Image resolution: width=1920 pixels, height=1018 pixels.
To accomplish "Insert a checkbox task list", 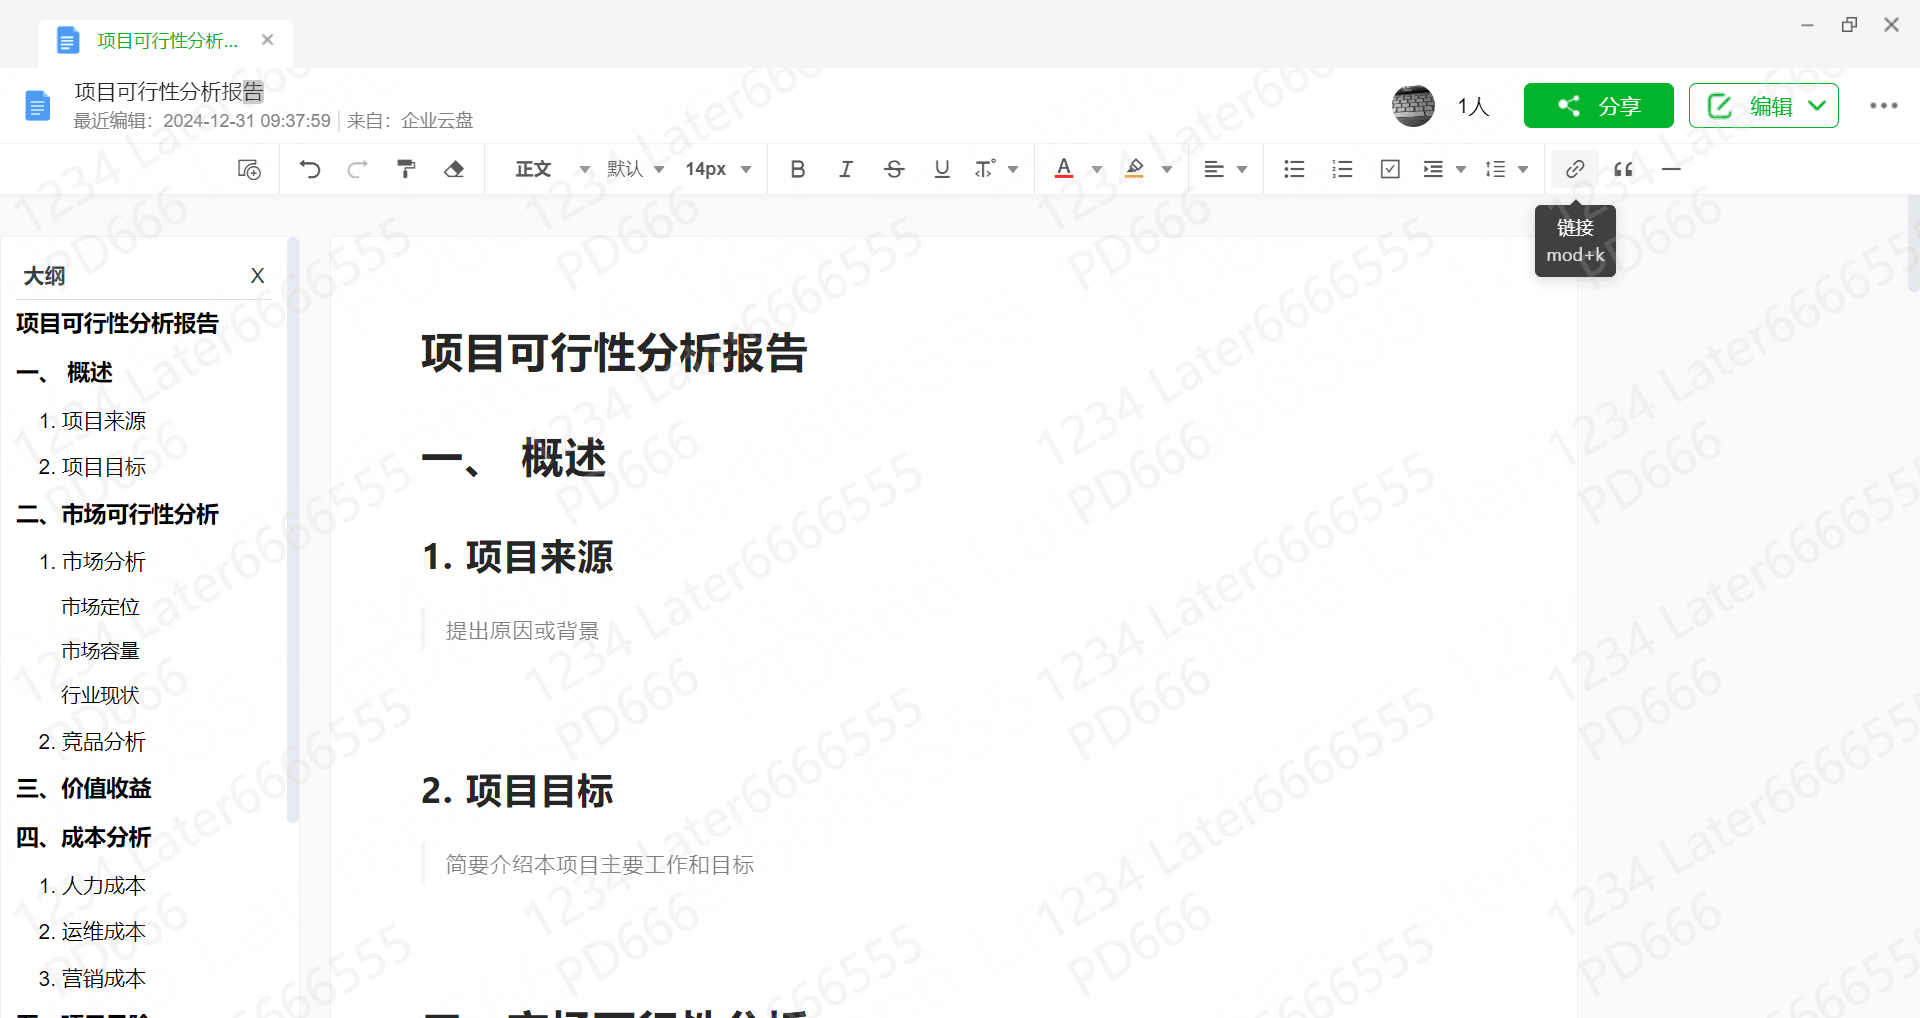I will (x=1390, y=169).
